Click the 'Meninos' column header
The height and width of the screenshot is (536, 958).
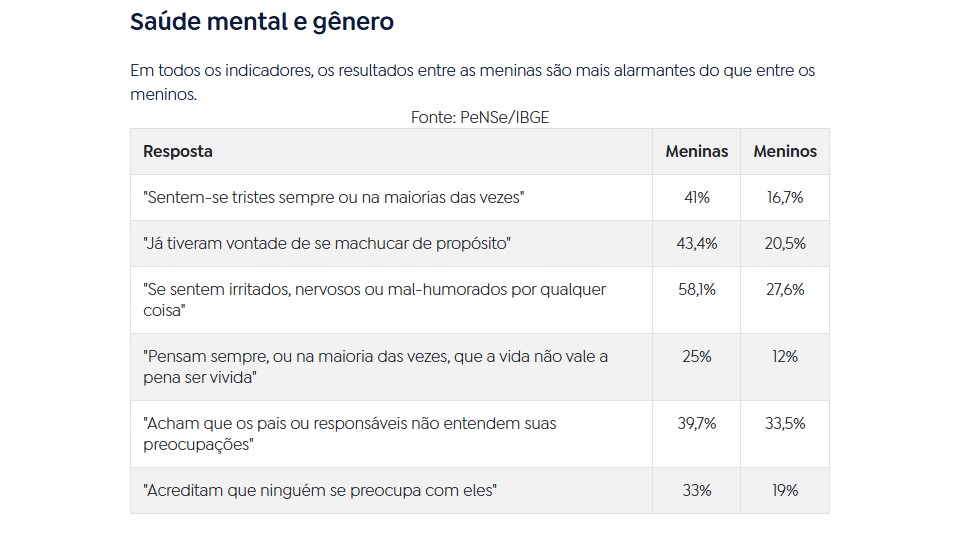[784, 152]
